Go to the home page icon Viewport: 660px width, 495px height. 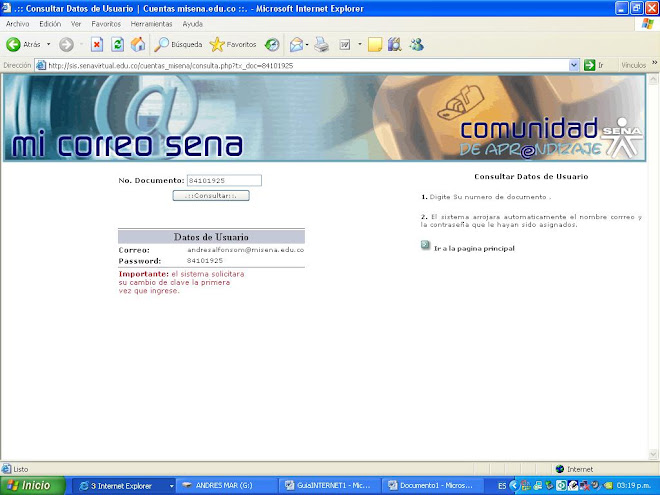point(138,44)
